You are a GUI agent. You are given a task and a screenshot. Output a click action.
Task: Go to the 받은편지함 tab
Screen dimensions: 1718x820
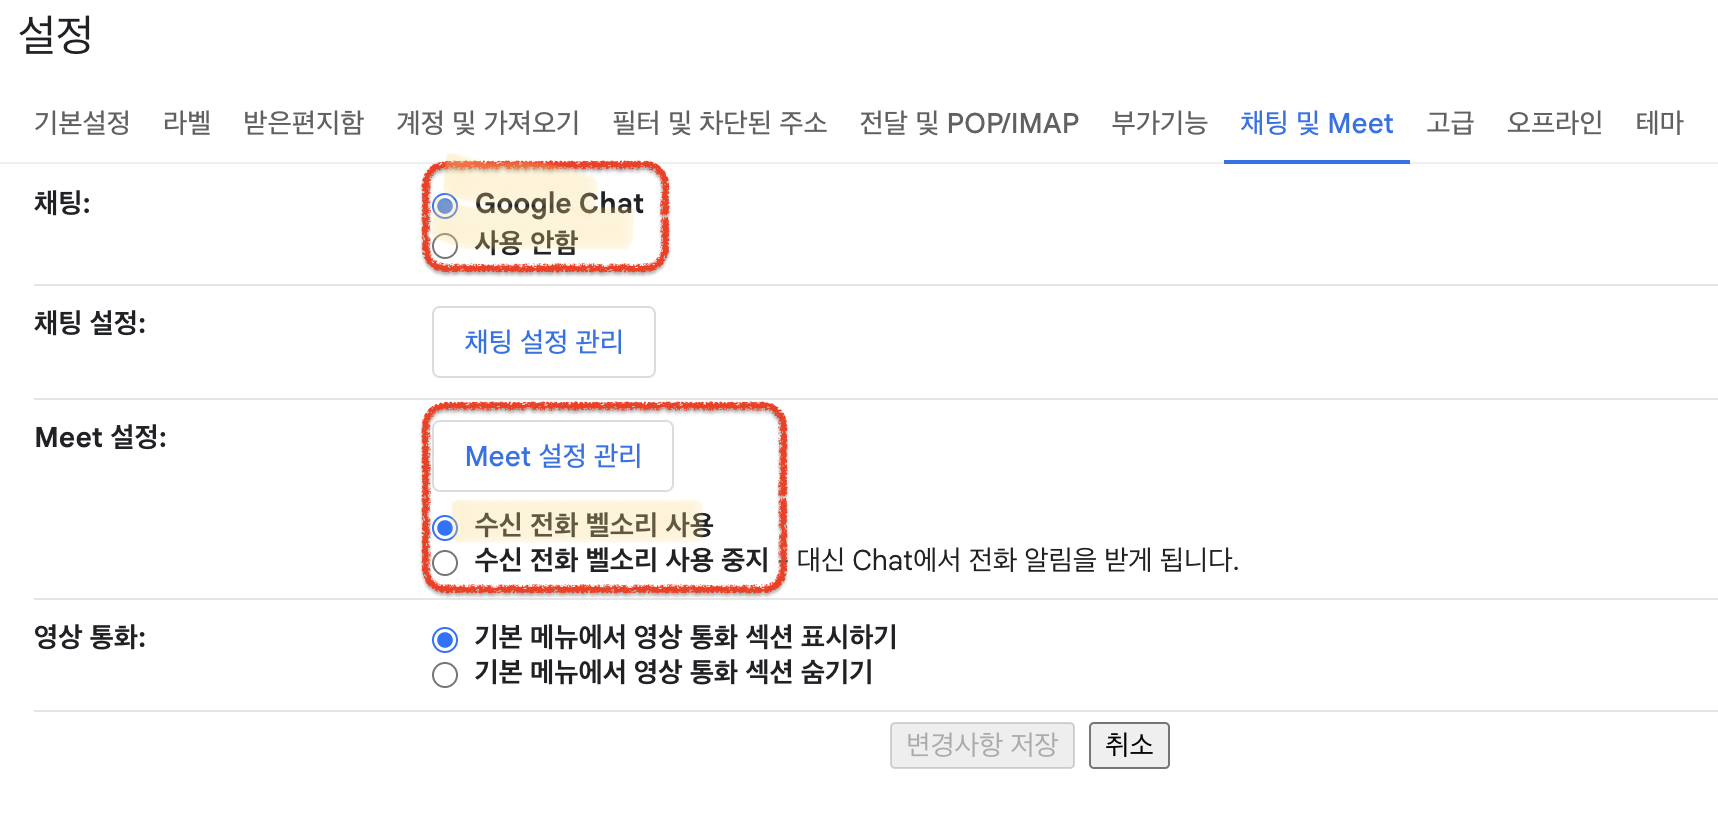click(303, 123)
